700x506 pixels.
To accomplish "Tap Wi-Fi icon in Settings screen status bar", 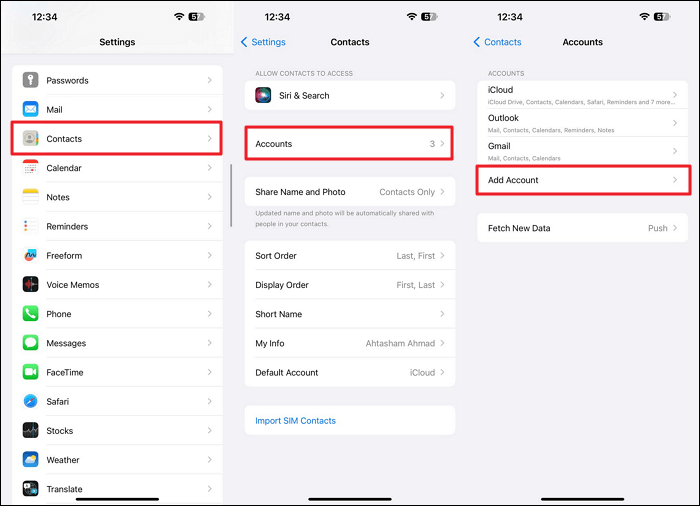I will 179,17.
